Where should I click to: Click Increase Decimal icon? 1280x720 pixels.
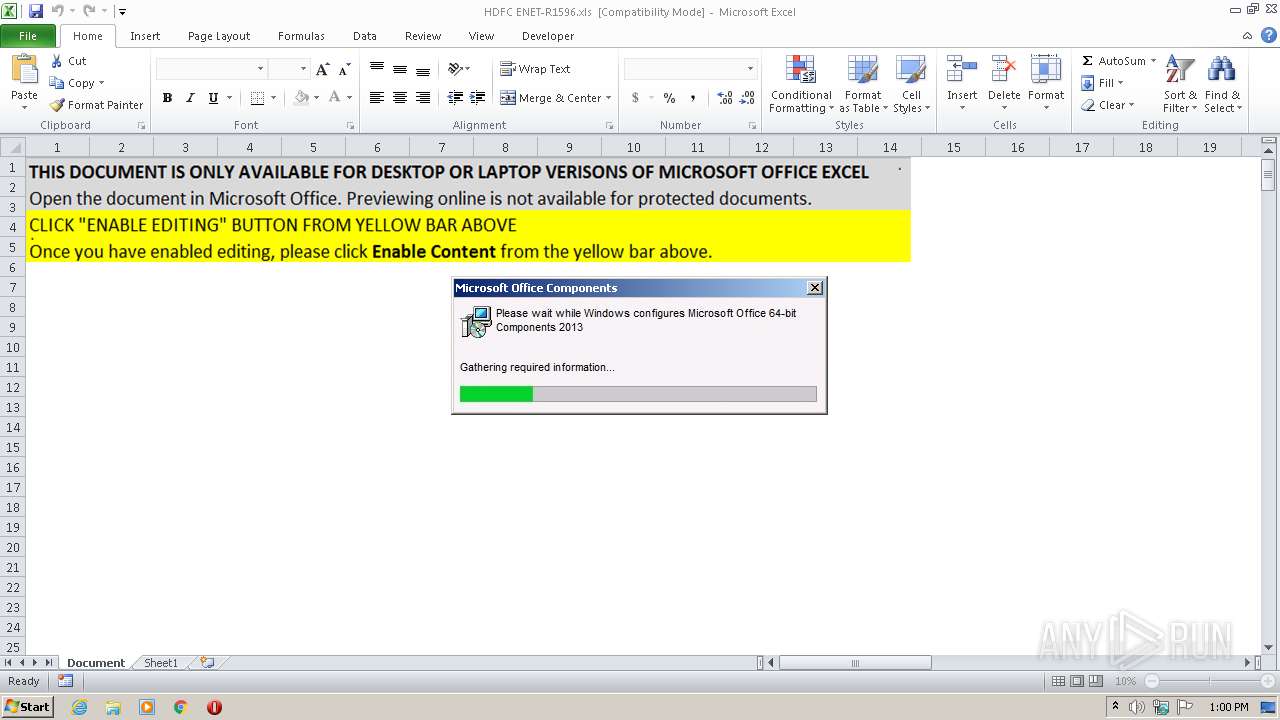(724, 98)
